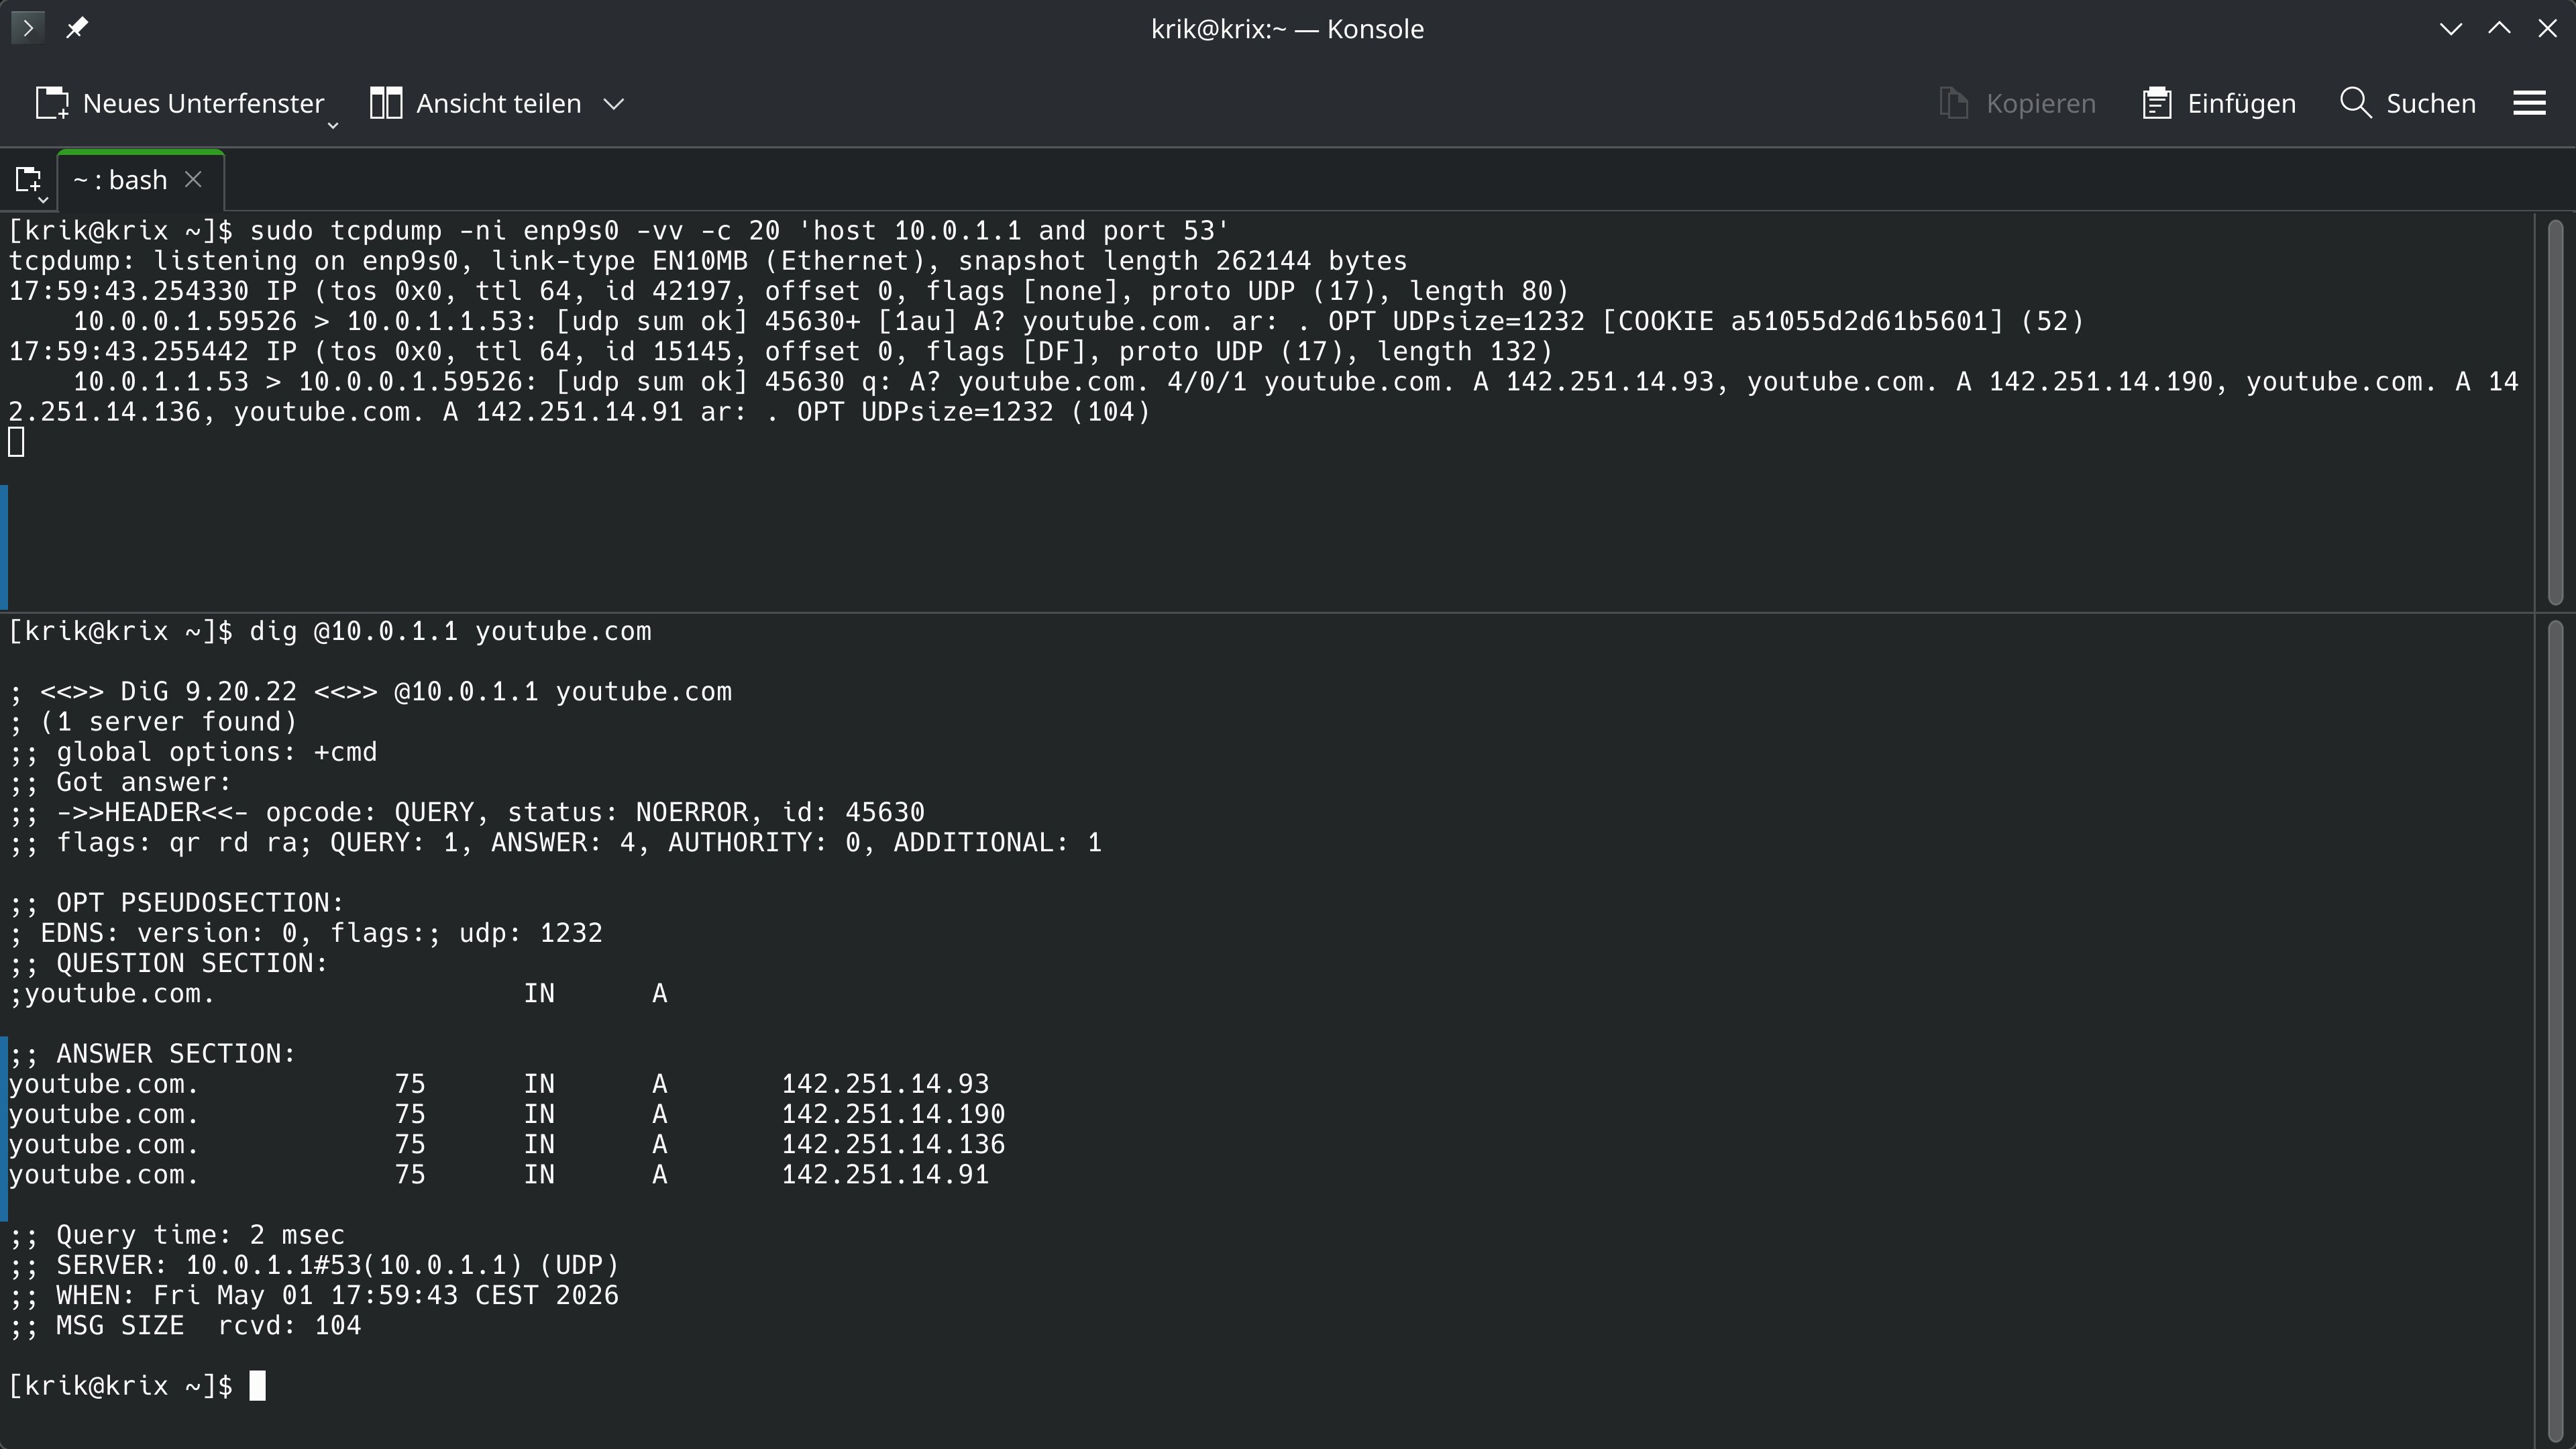Image resolution: width=2576 pixels, height=1449 pixels.
Task: Click 'EDNS: version: 0' line
Action: click(305, 933)
